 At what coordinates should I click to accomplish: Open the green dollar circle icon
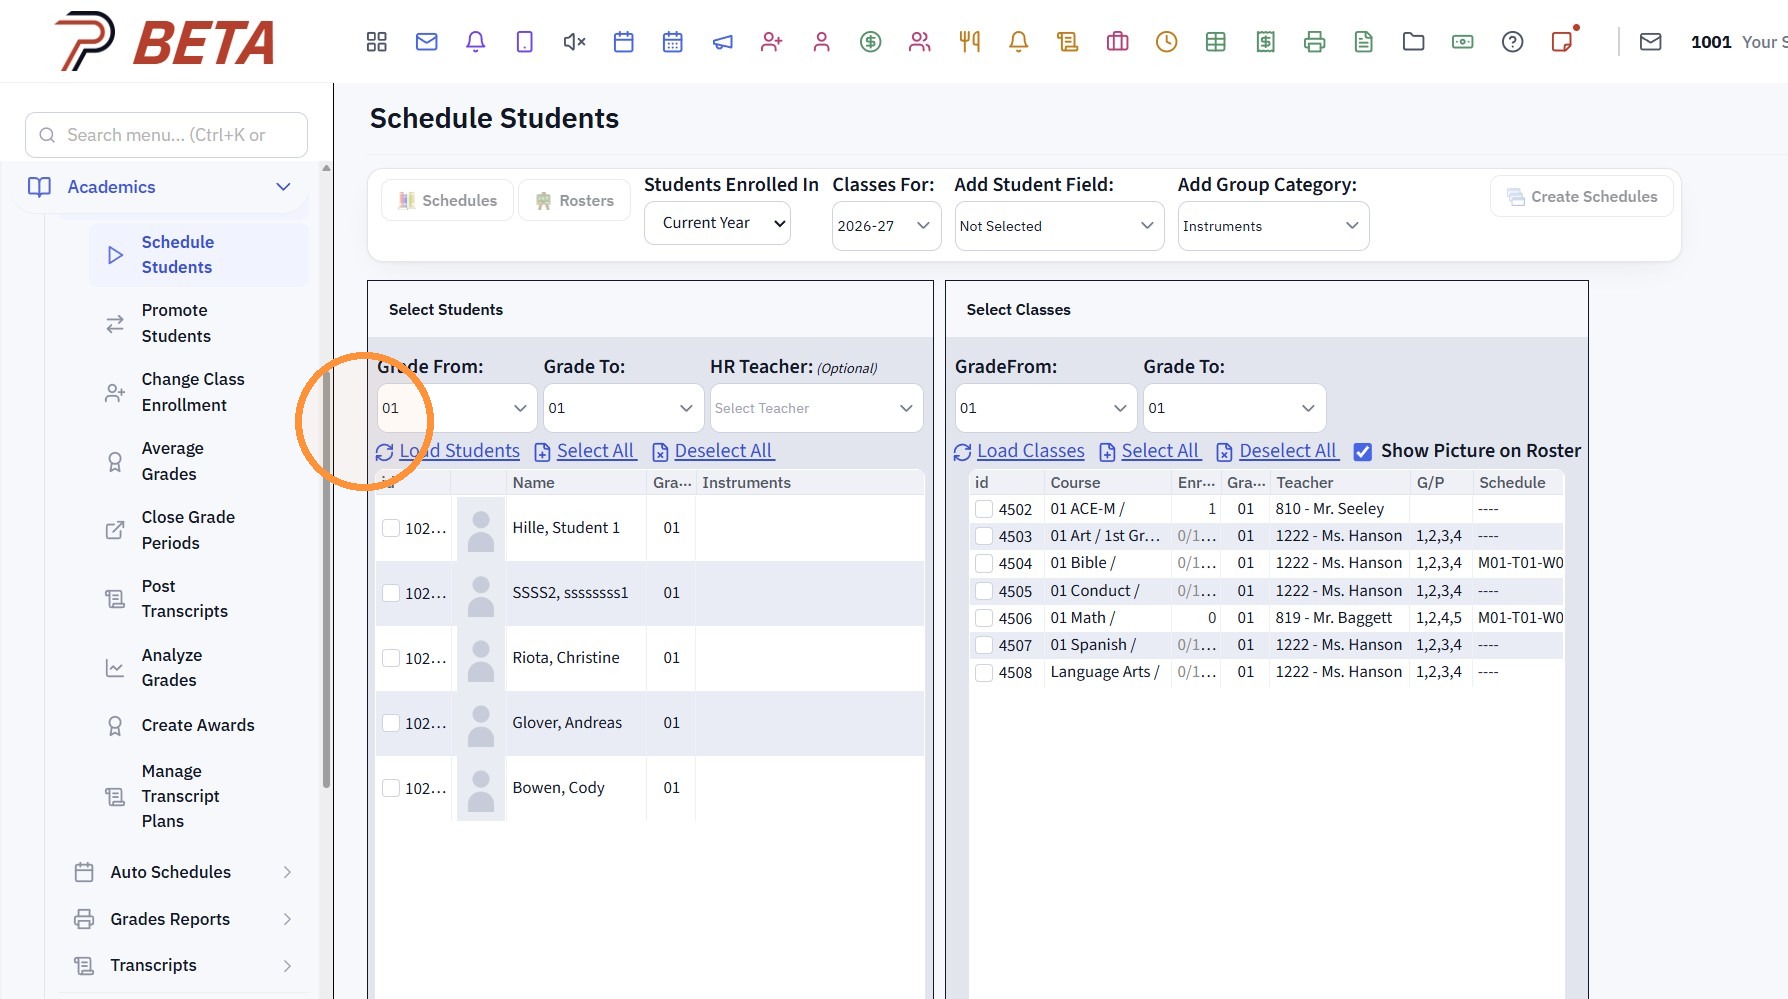tap(871, 42)
